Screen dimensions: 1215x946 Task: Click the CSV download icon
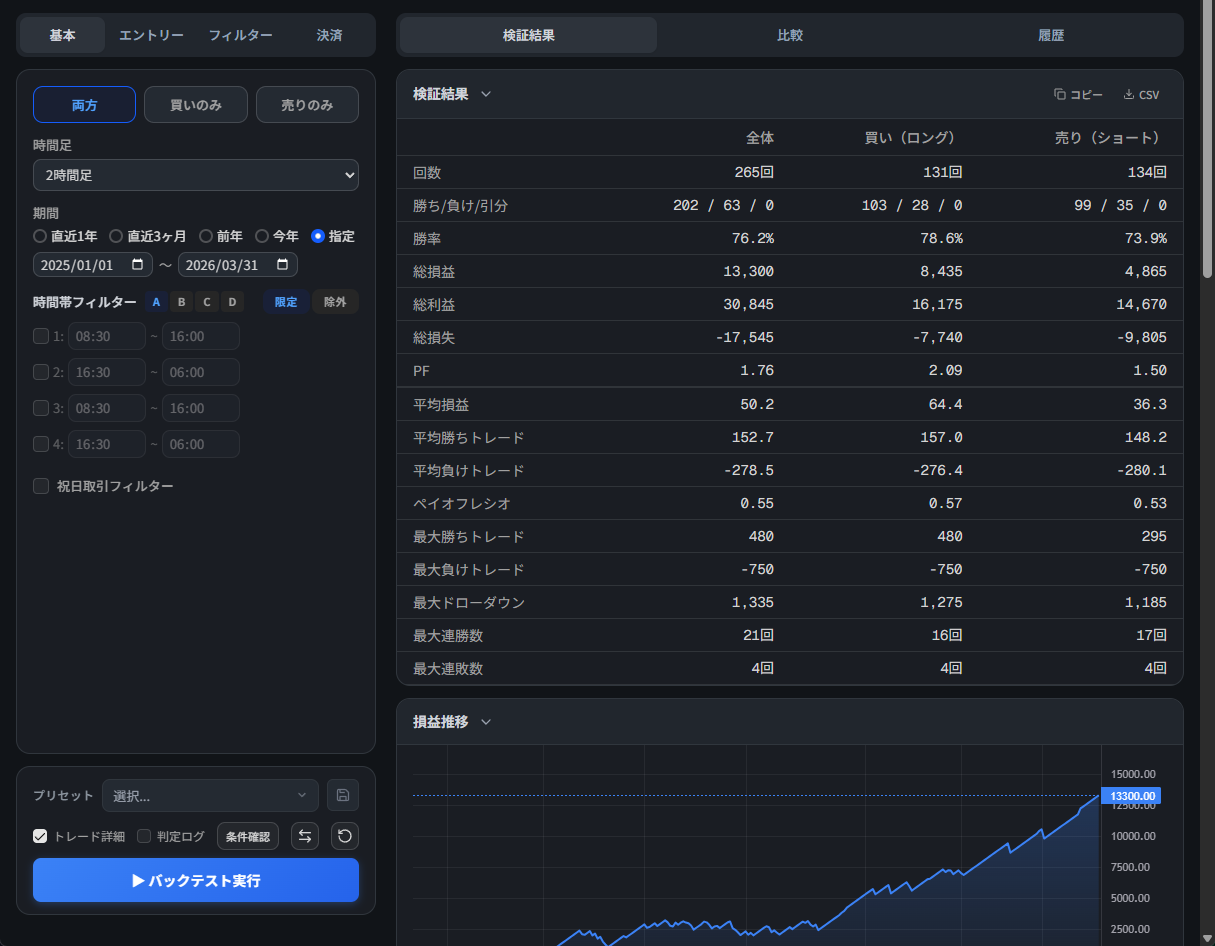coord(1129,94)
